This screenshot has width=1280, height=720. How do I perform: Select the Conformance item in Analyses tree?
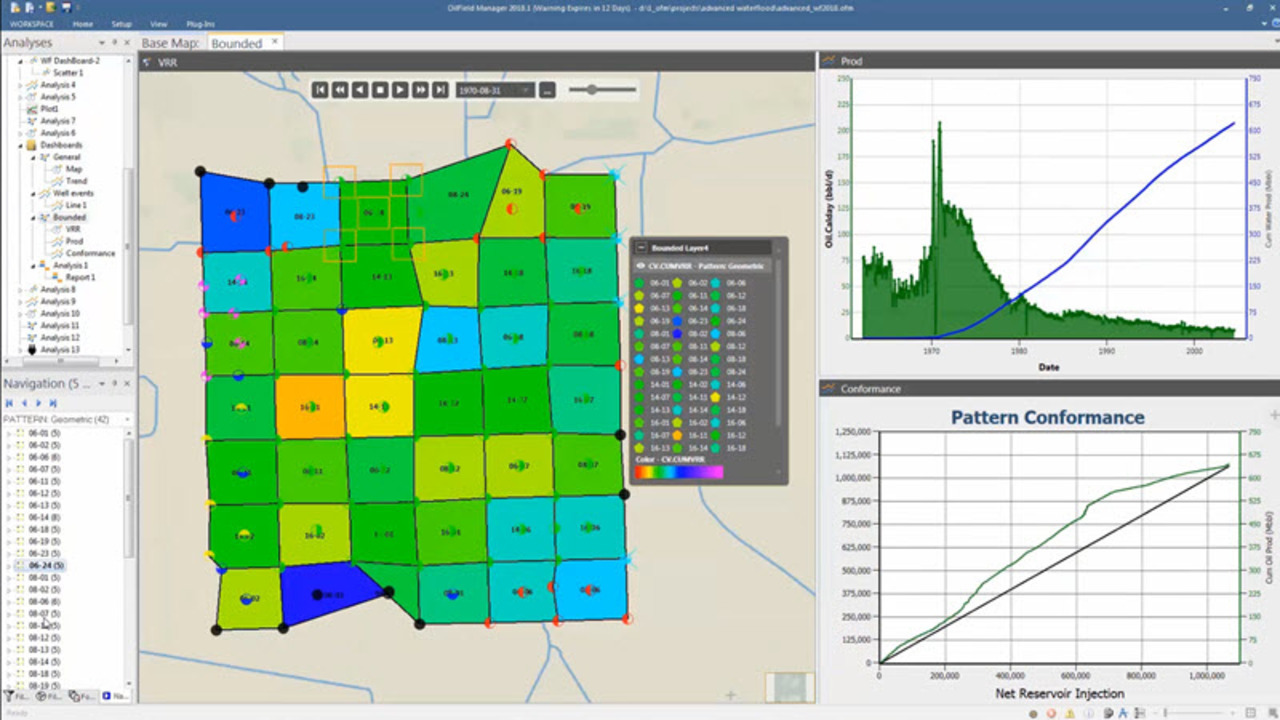tap(90, 253)
